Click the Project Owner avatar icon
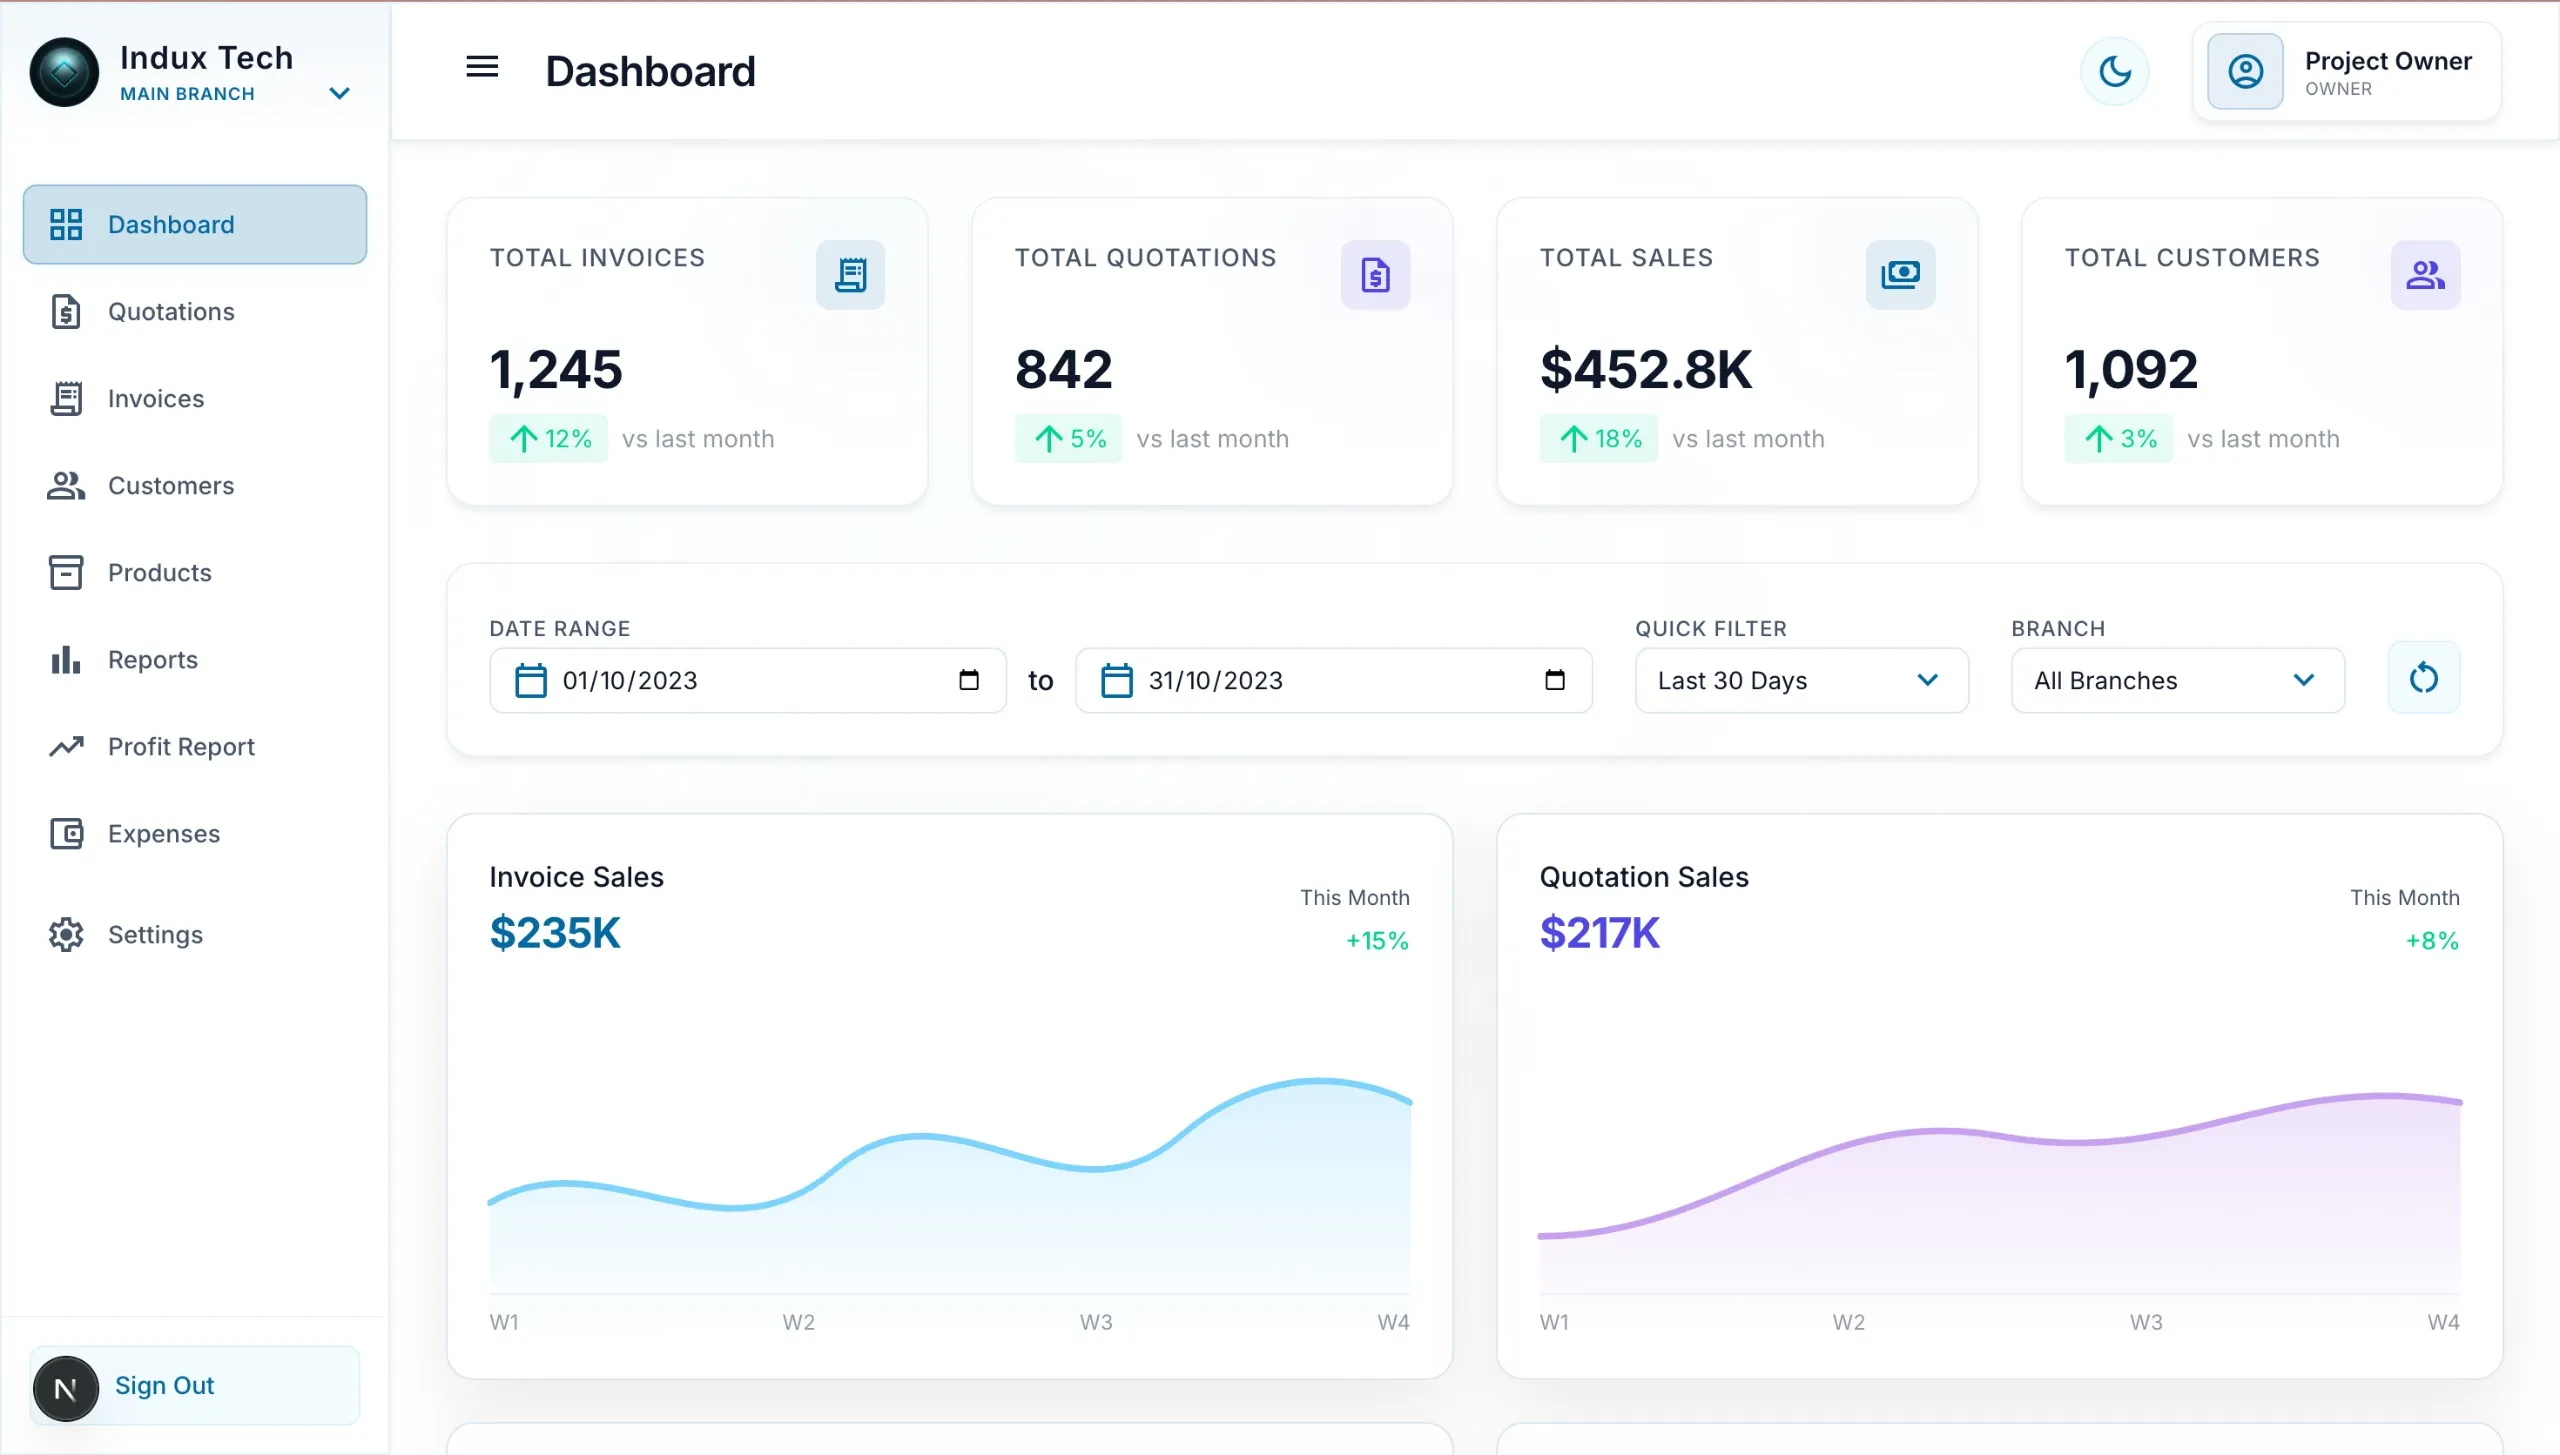This screenshot has width=2560, height=1455. pyautogui.click(x=2245, y=71)
